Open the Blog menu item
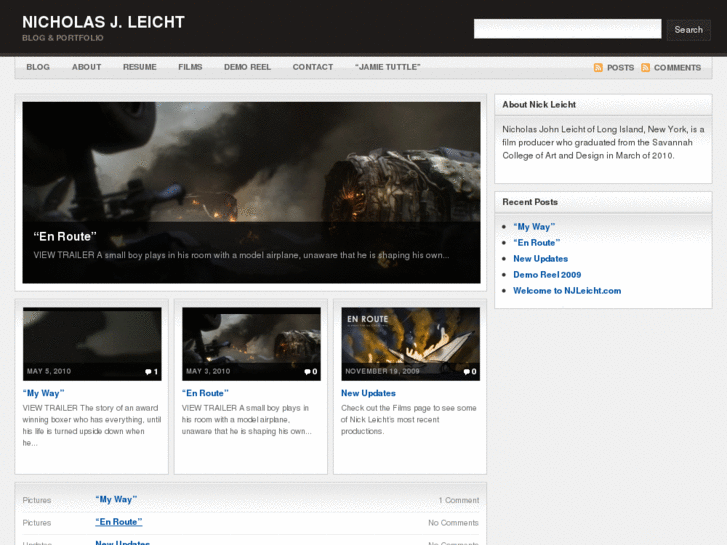This screenshot has width=727, height=545. (x=38, y=67)
